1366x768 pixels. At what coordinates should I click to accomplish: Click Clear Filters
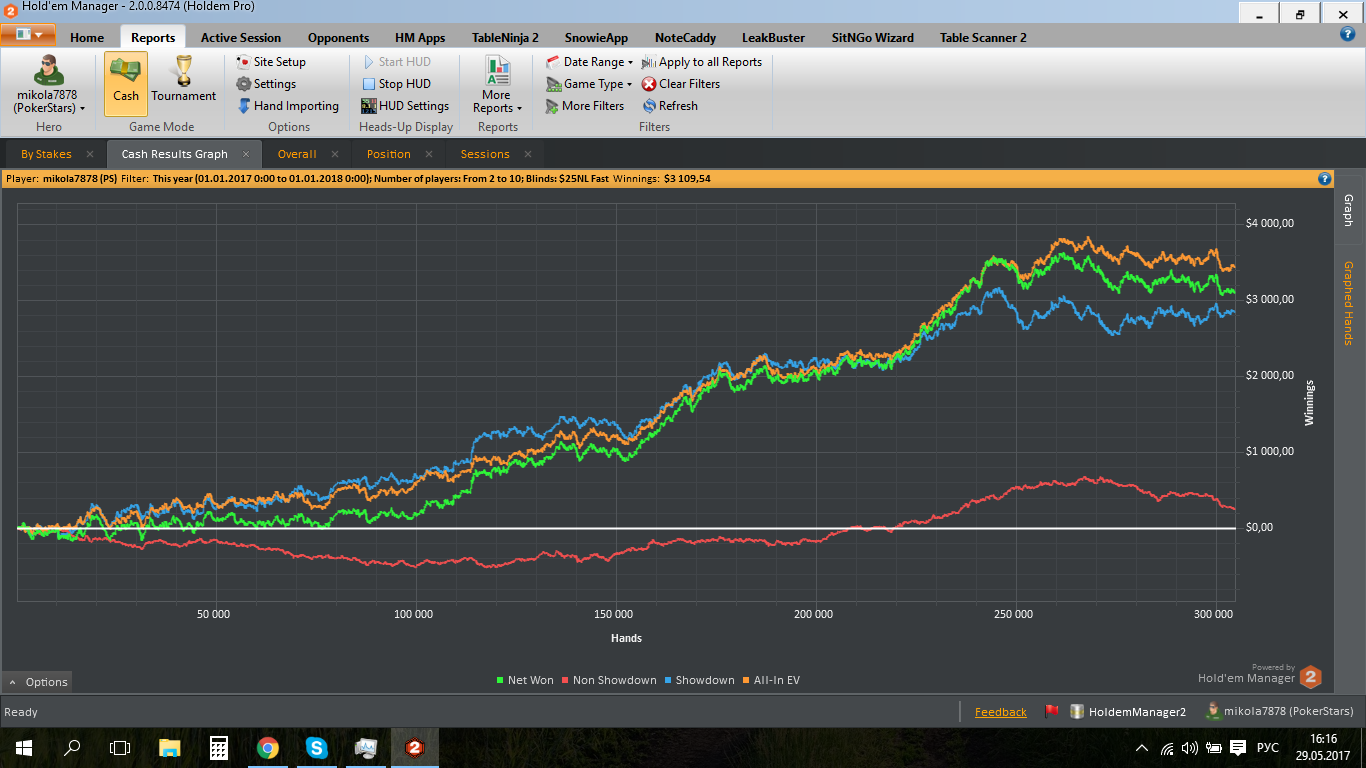(x=681, y=84)
